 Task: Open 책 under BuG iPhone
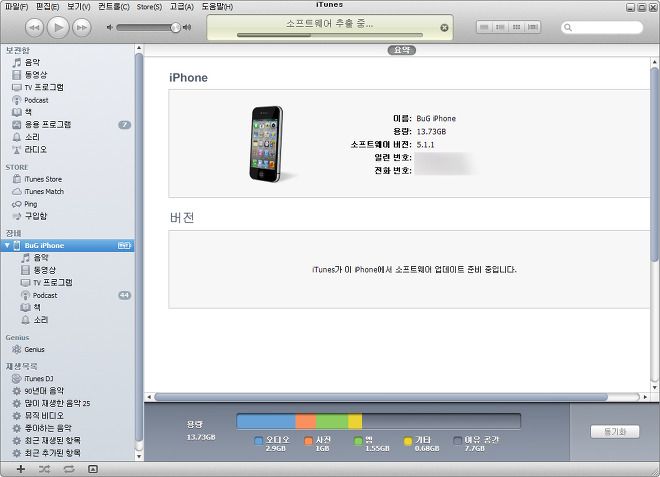pyautogui.click(x=67, y=308)
